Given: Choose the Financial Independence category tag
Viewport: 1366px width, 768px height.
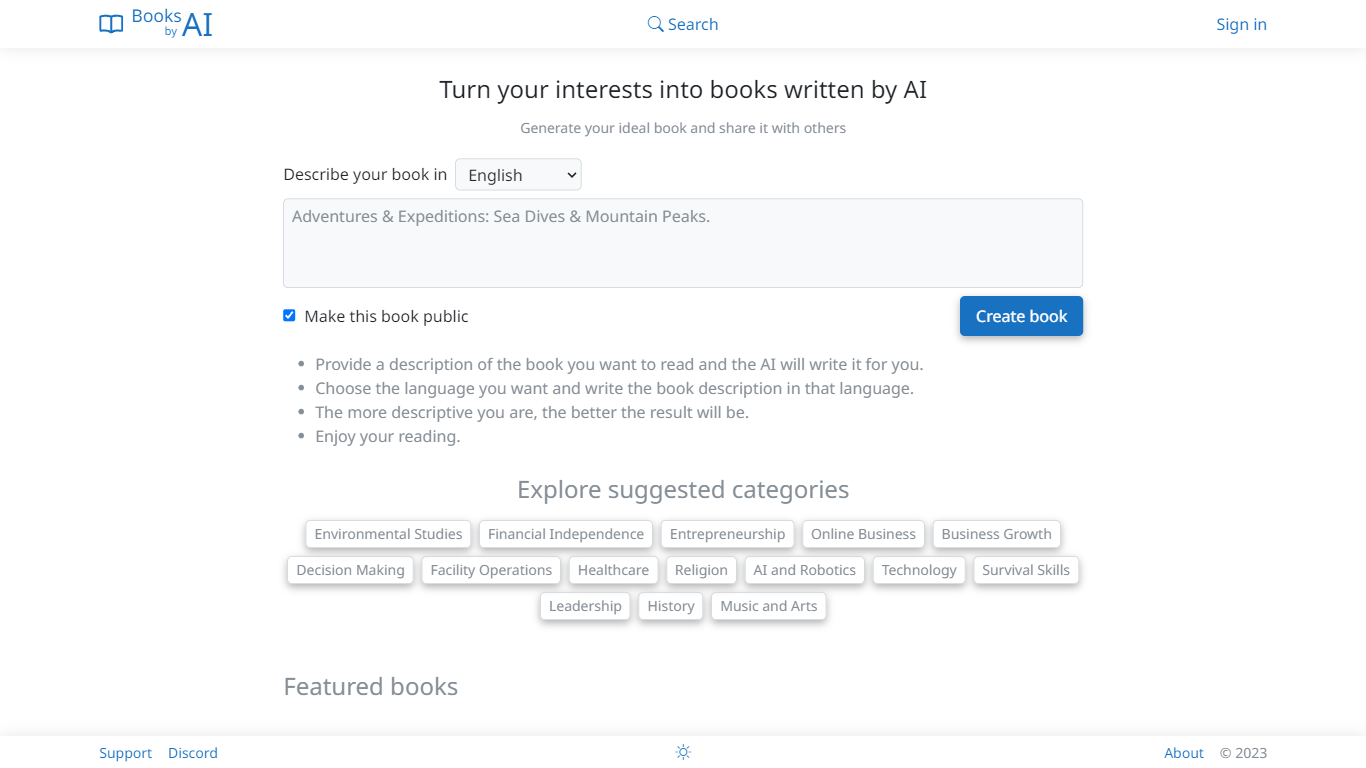Looking at the screenshot, I should point(565,534).
